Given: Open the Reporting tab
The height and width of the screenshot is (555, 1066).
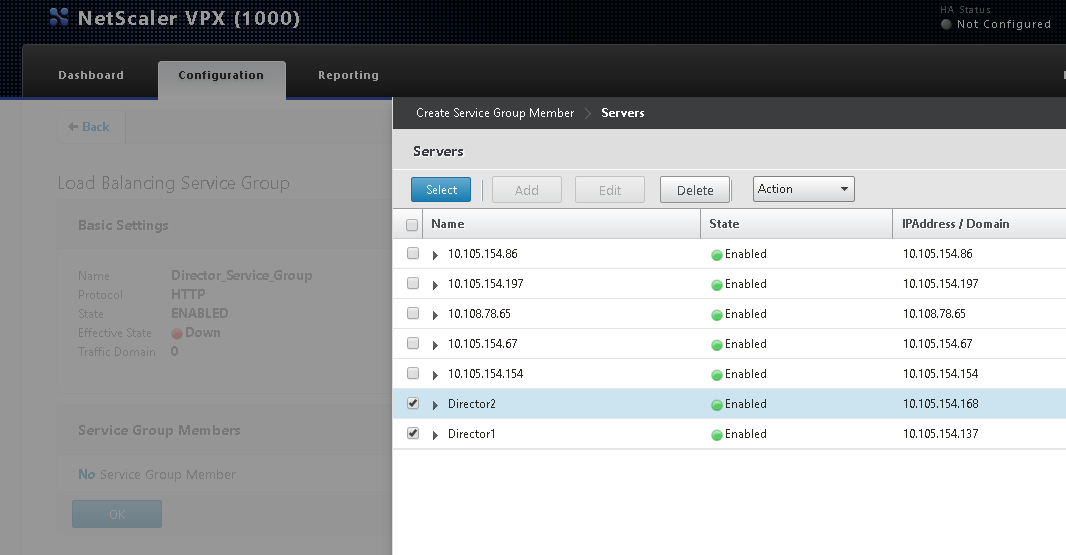Looking at the screenshot, I should tap(348, 75).
